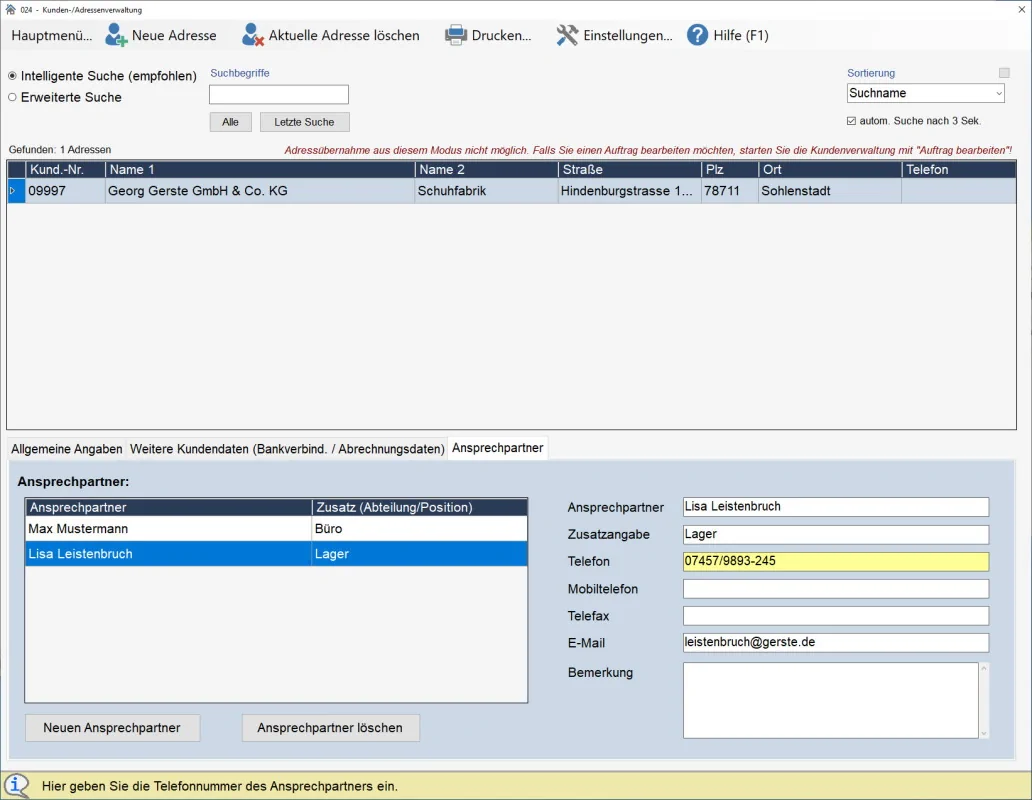The image size is (1032, 800).
Task: Open the Hauptmenü menu
Action: pyautogui.click(x=51, y=35)
